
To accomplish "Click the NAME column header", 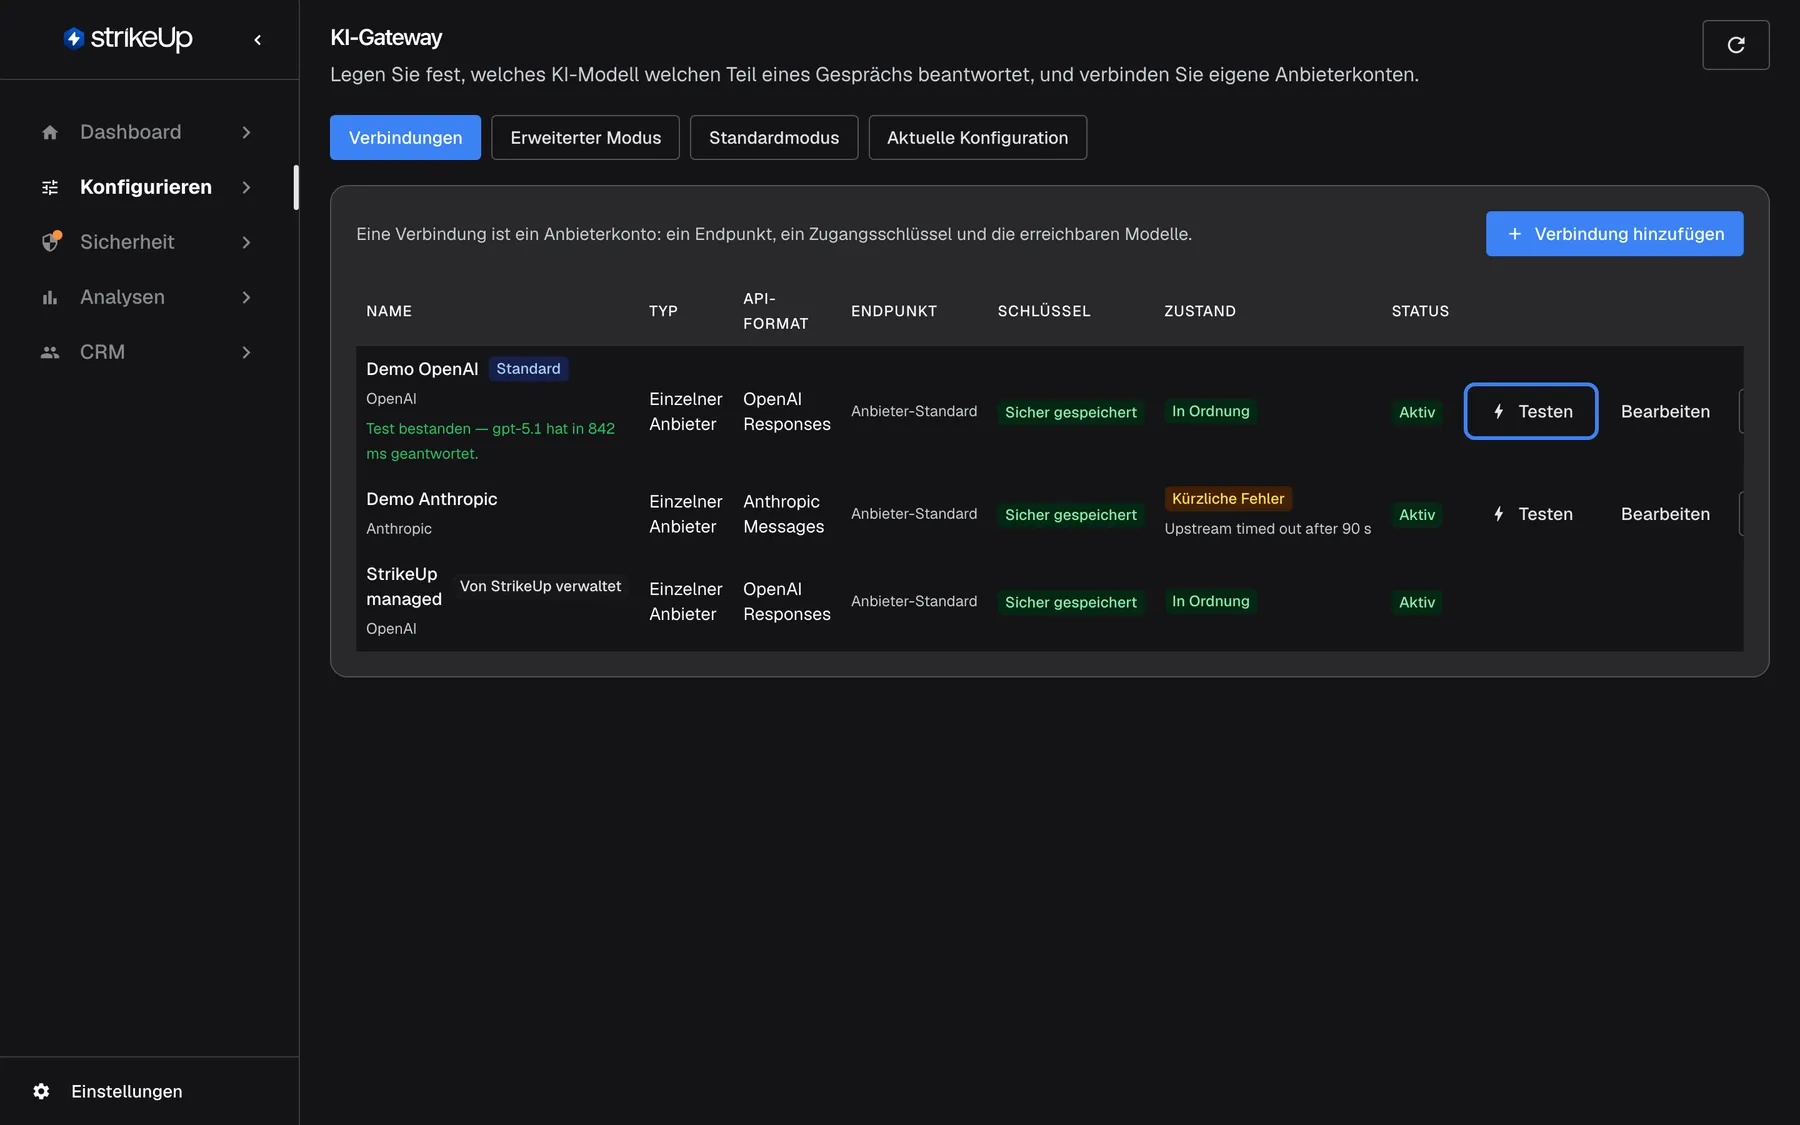I will tap(389, 311).
